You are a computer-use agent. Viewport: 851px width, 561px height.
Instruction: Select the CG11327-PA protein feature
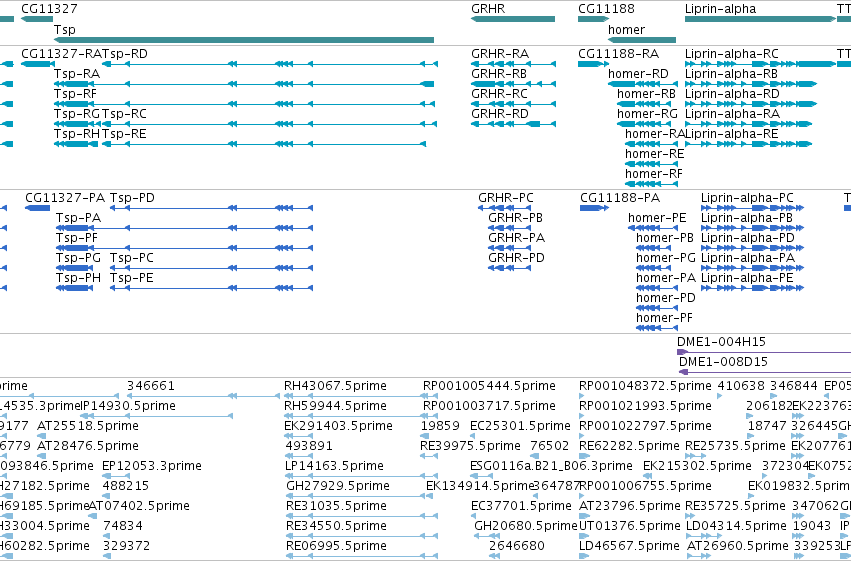[x=37, y=208]
